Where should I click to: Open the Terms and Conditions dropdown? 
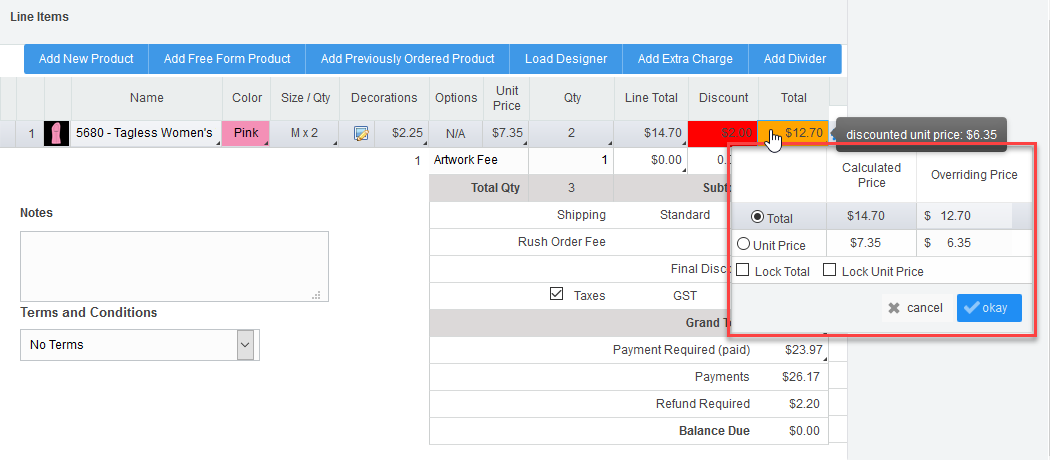tap(140, 345)
